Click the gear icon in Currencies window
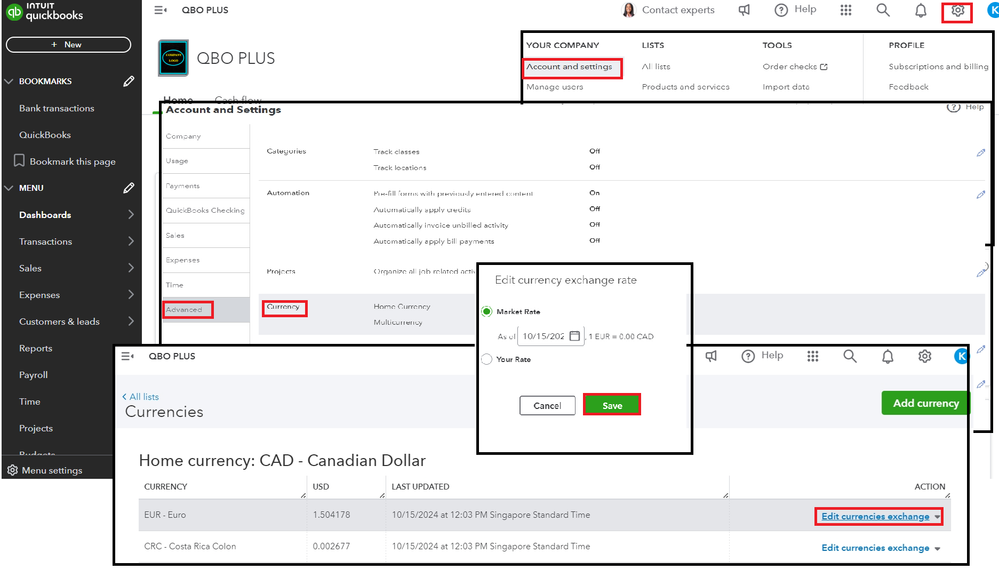 [924, 356]
